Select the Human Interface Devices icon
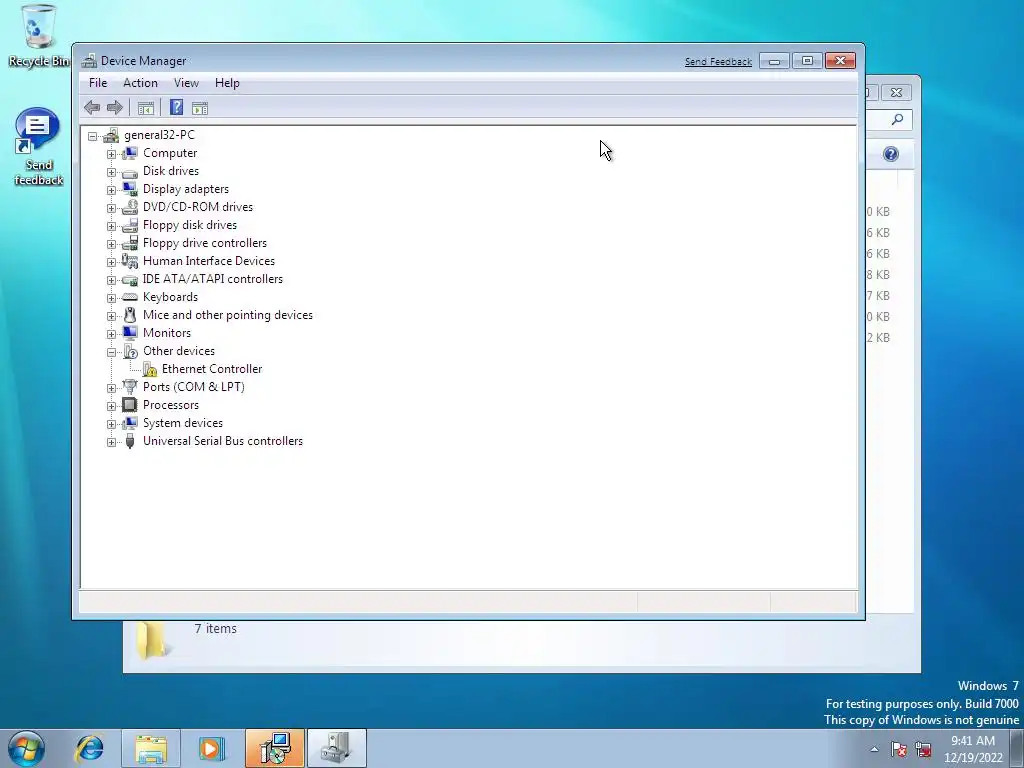 (130, 261)
